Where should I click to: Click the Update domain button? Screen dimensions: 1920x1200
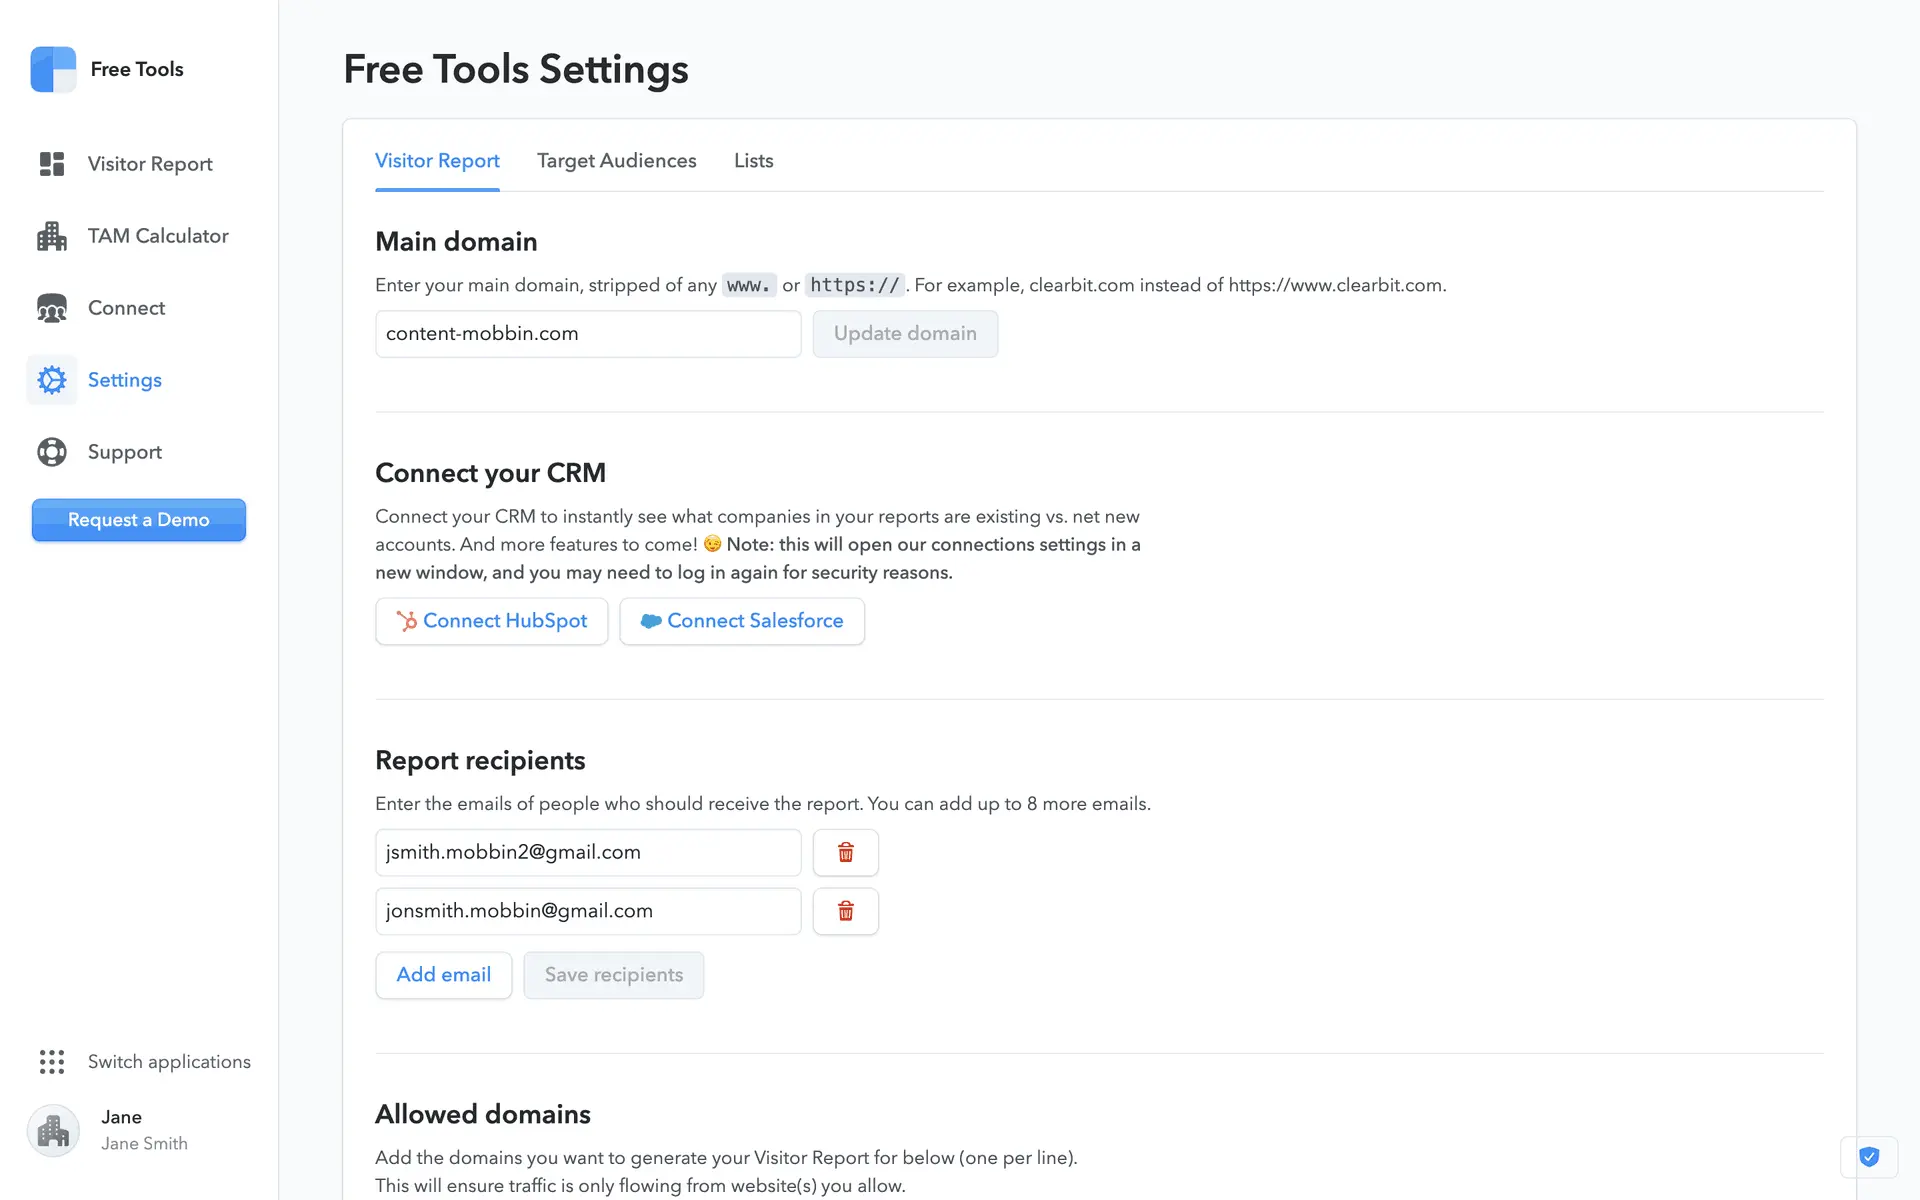[904, 334]
